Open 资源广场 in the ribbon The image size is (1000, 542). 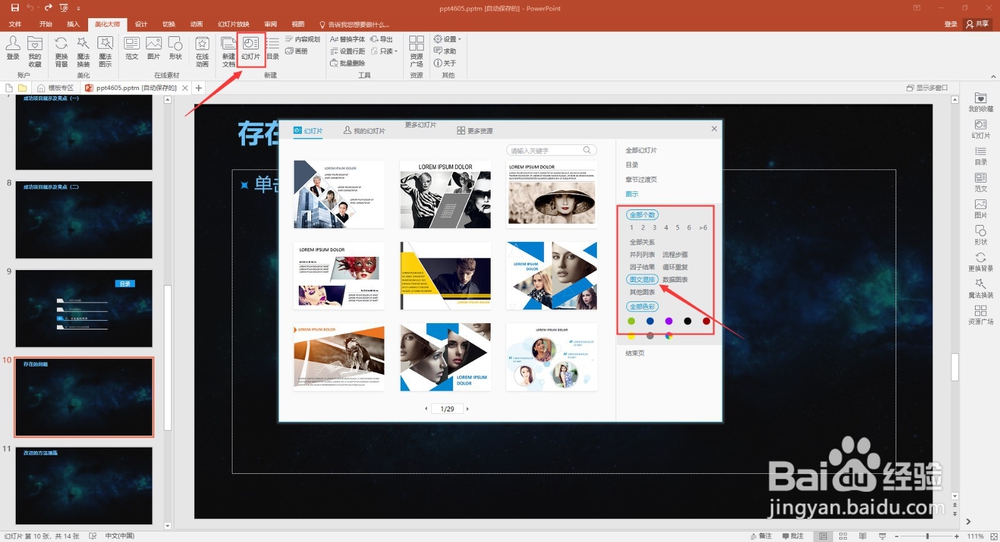[x=416, y=51]
